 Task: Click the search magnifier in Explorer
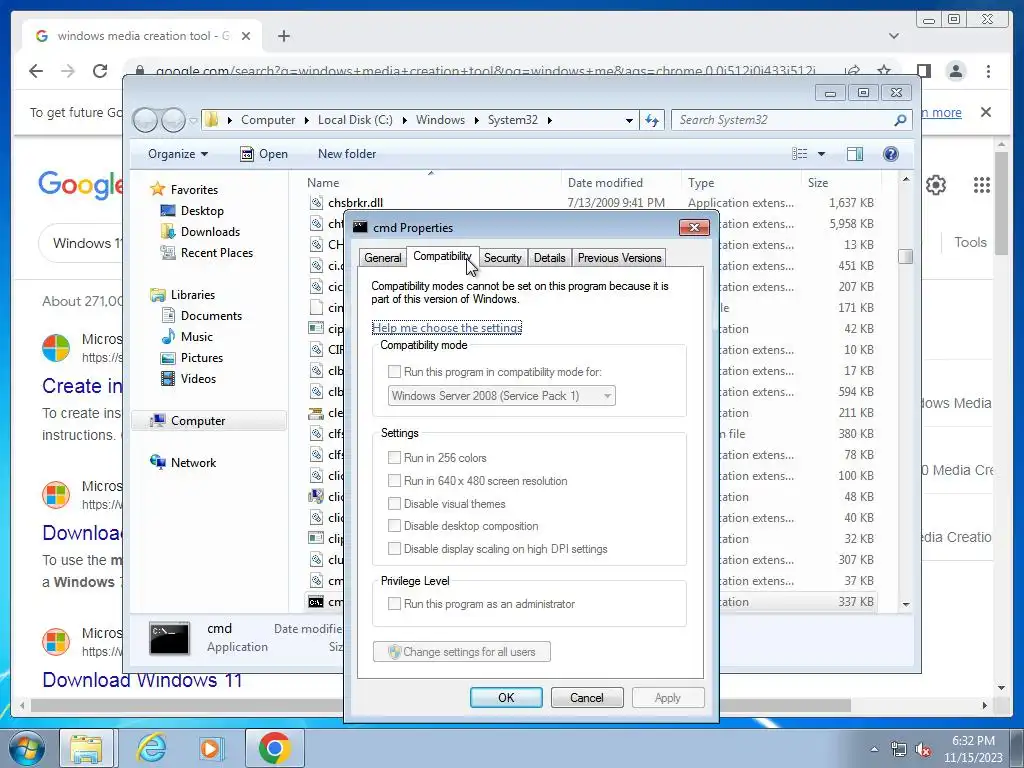pos(900,120)
